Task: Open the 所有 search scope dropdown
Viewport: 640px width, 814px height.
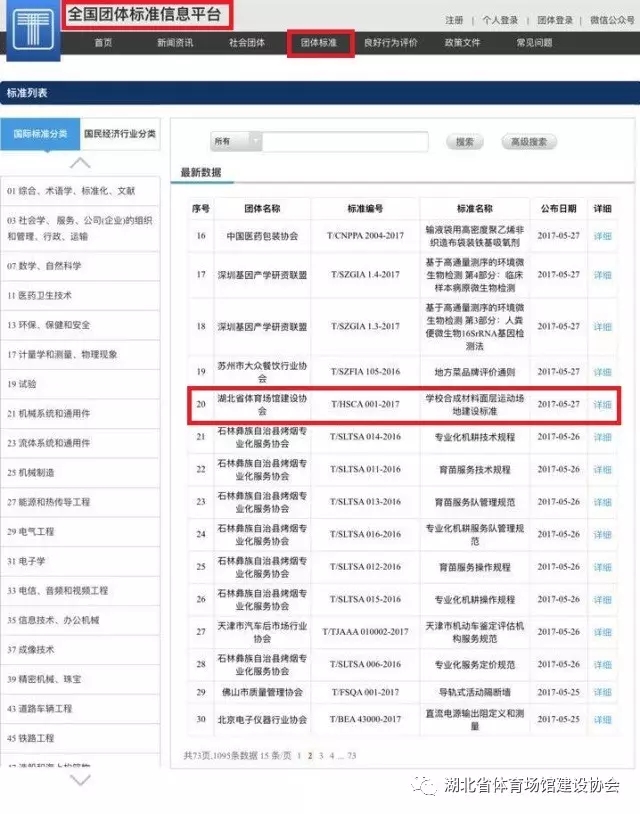Action: (x=235, y=142)
